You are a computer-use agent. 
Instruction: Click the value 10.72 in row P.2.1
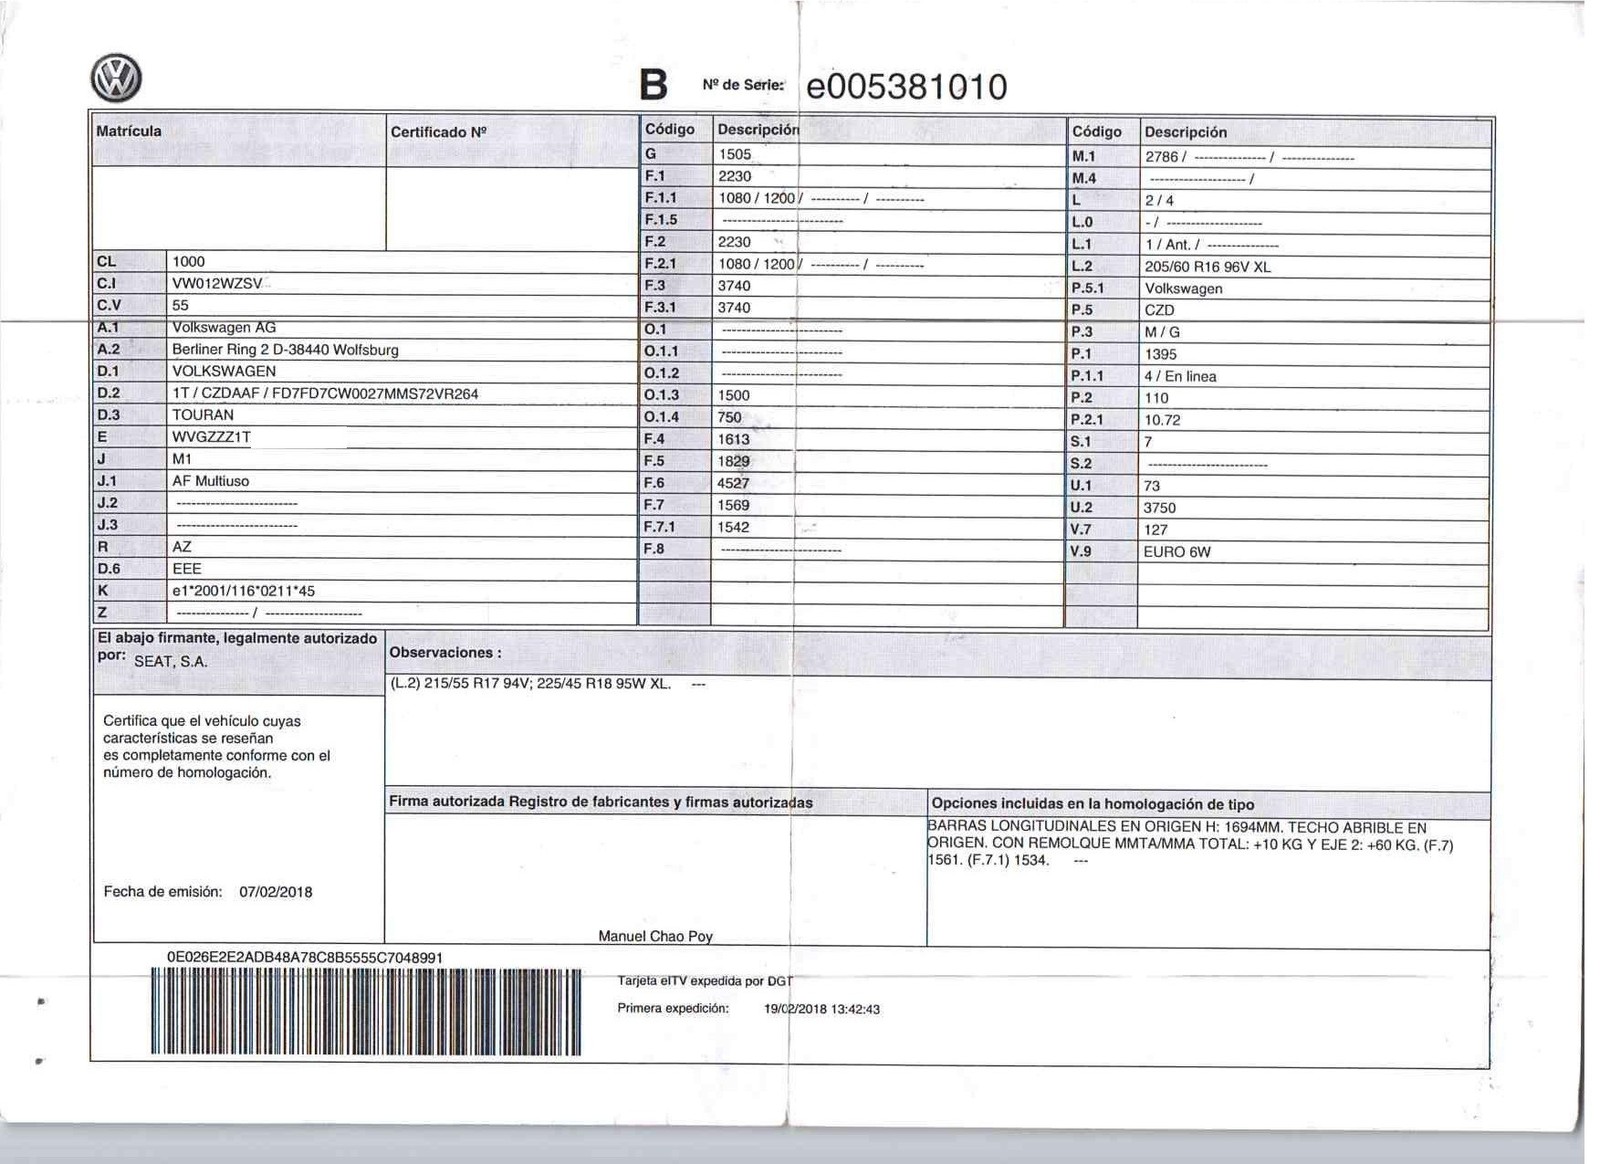(1163, 420)
